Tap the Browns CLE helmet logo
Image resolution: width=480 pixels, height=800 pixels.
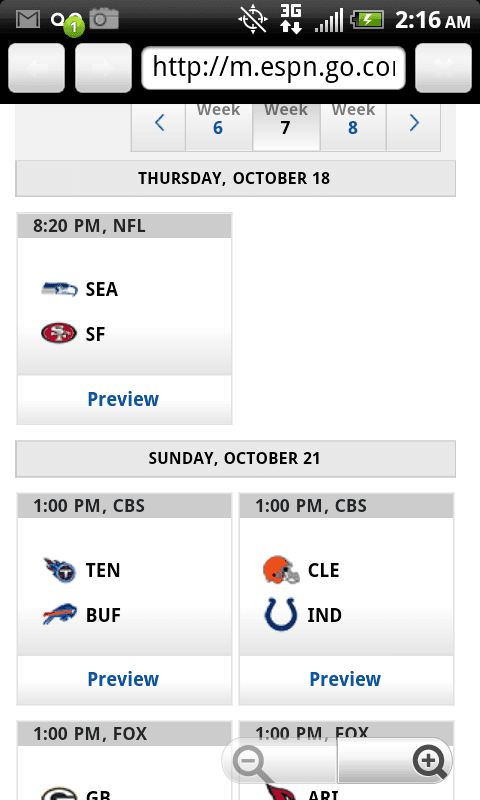click(281, 570)
